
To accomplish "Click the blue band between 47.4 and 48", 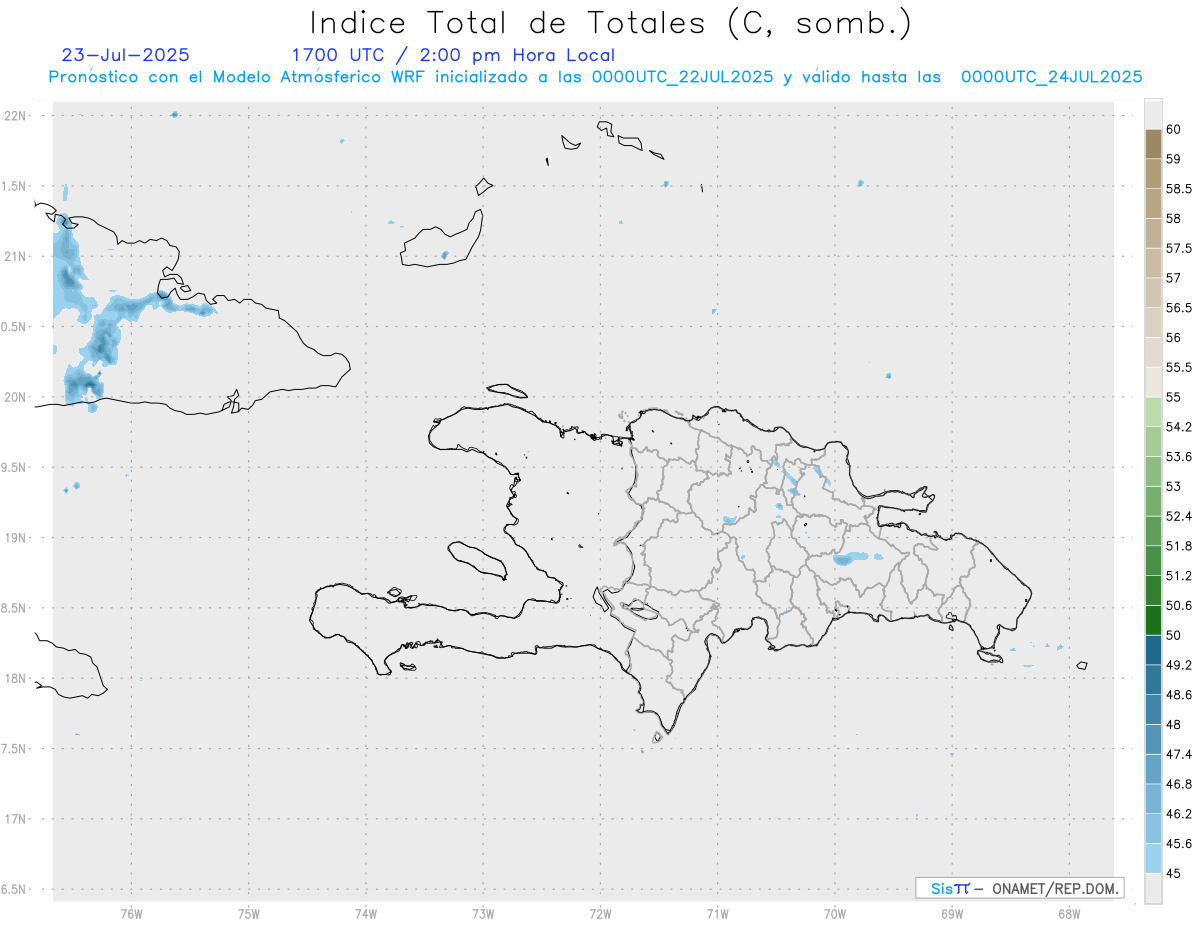I will pyautogui.click(x=1153, y=739).
